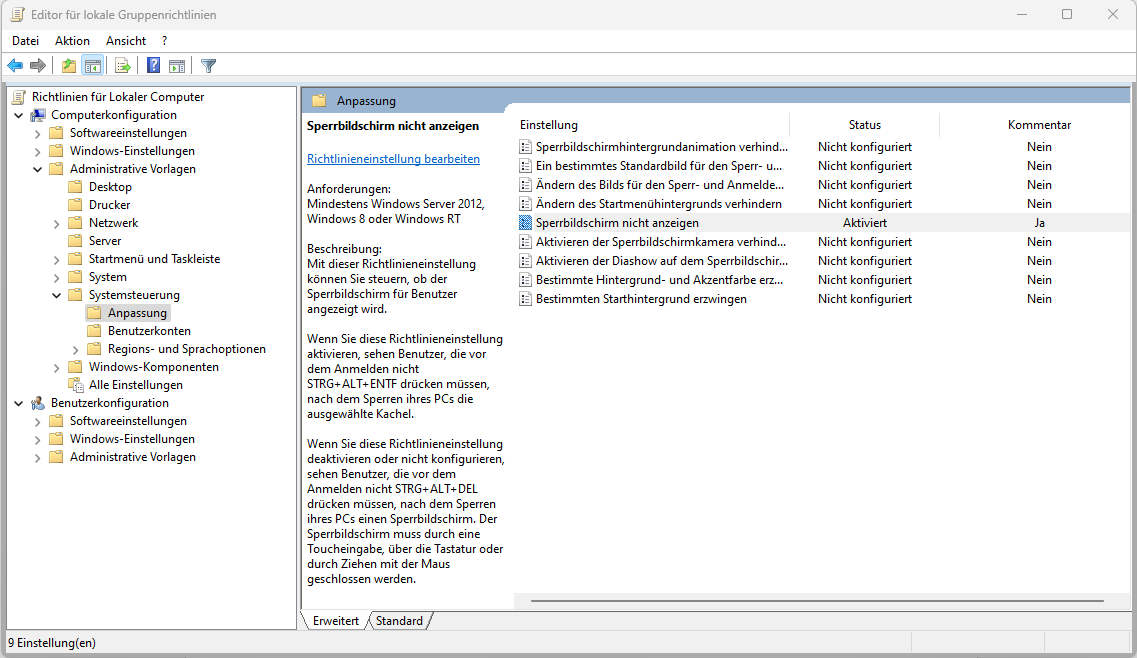
Task: Switch to the Erweitert tab
Action: tap(336, 621)
